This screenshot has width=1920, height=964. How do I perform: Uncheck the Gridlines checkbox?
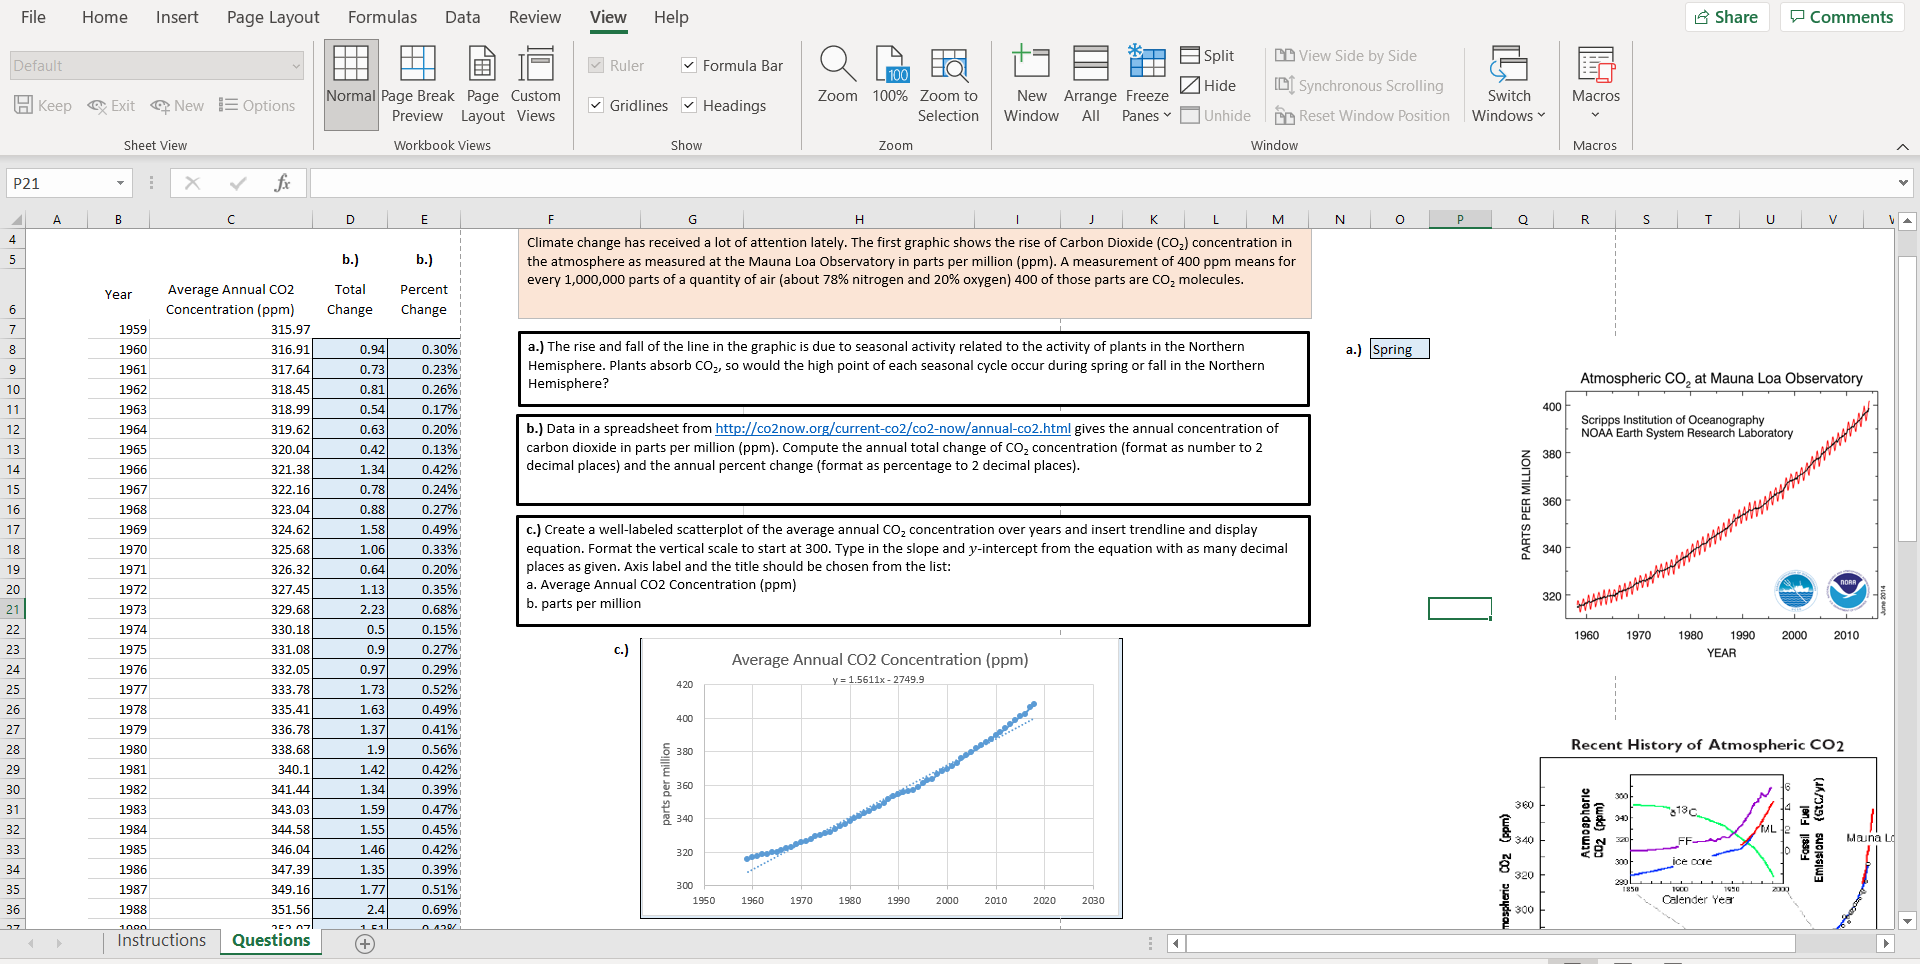pyautogui.click(x=596, y=105)
